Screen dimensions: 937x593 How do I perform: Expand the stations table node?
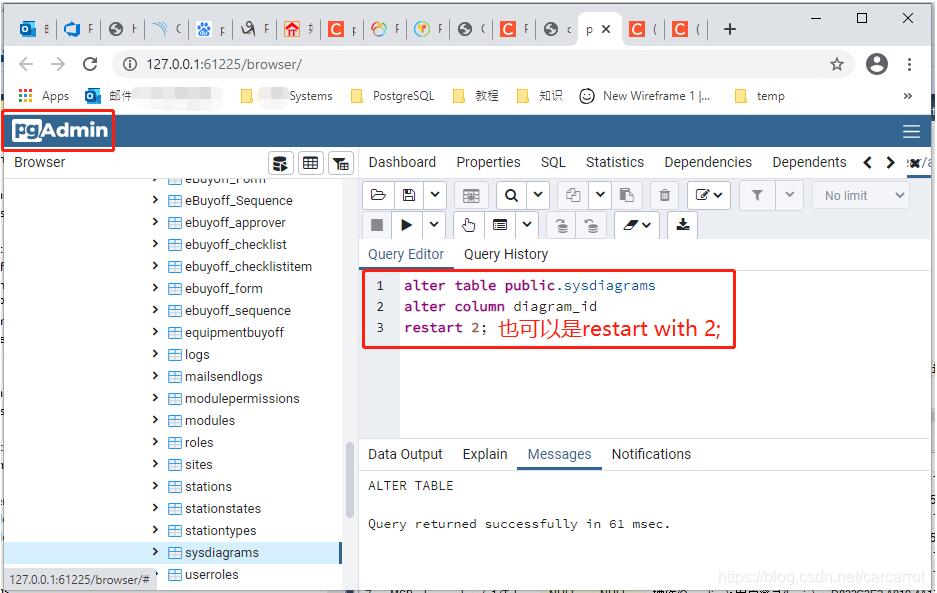[155, 486]
